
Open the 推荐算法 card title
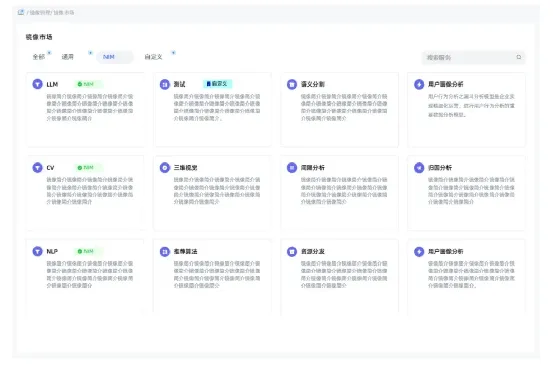click(185, 251)
